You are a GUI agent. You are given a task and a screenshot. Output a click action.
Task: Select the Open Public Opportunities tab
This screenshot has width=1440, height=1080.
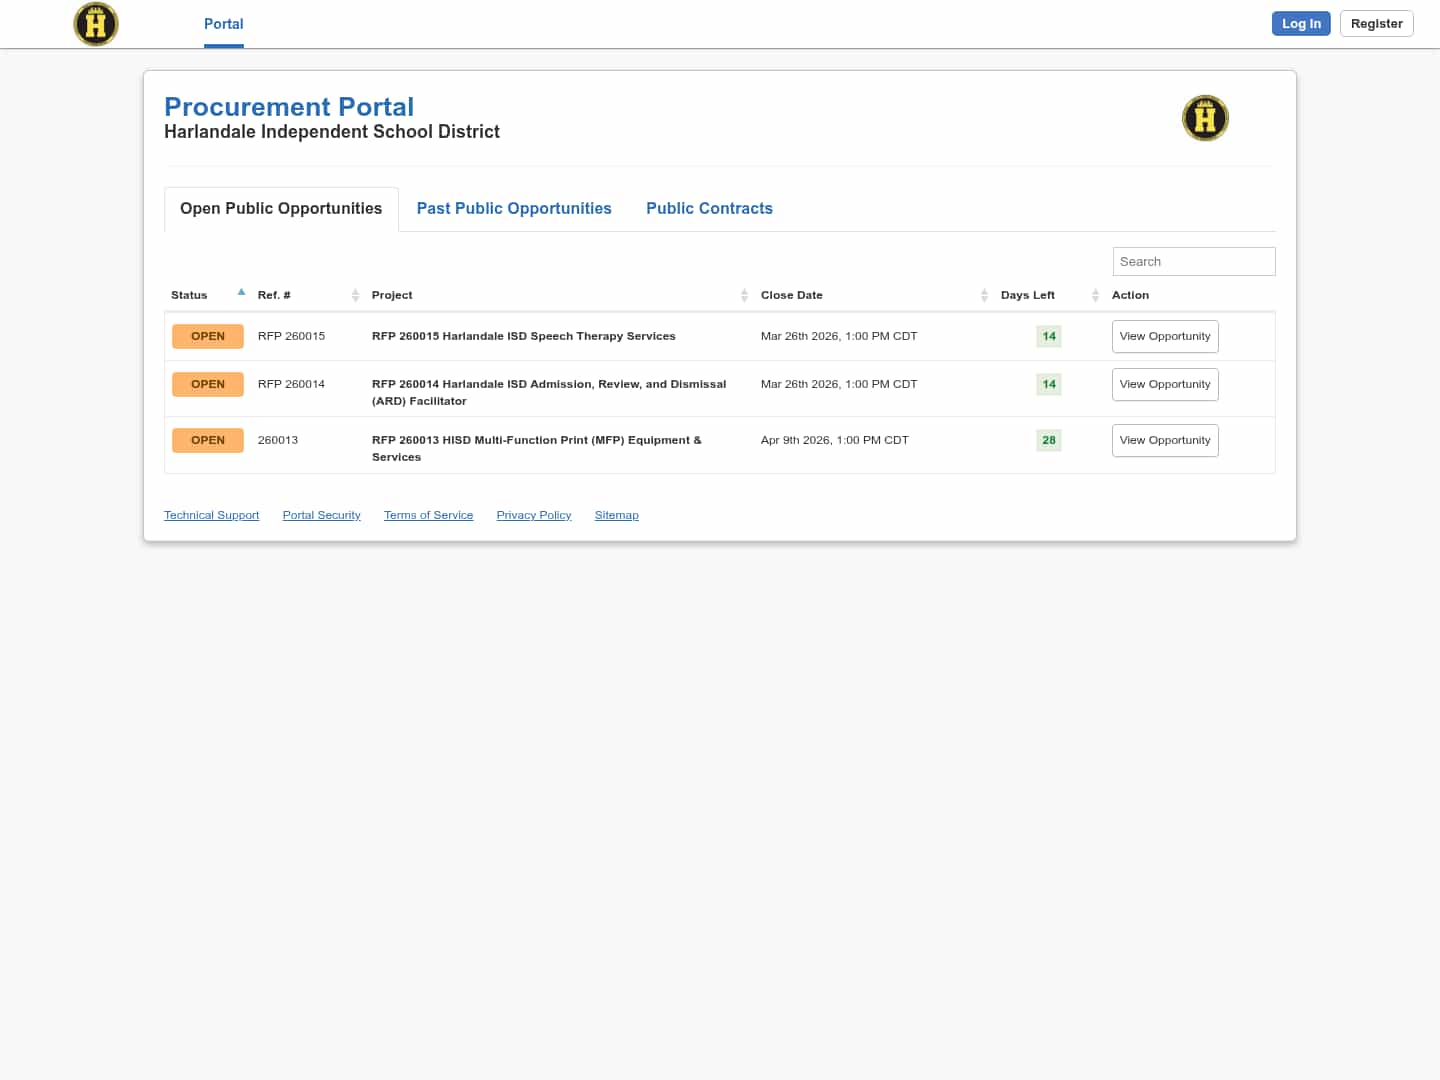(x=281, y=208)
